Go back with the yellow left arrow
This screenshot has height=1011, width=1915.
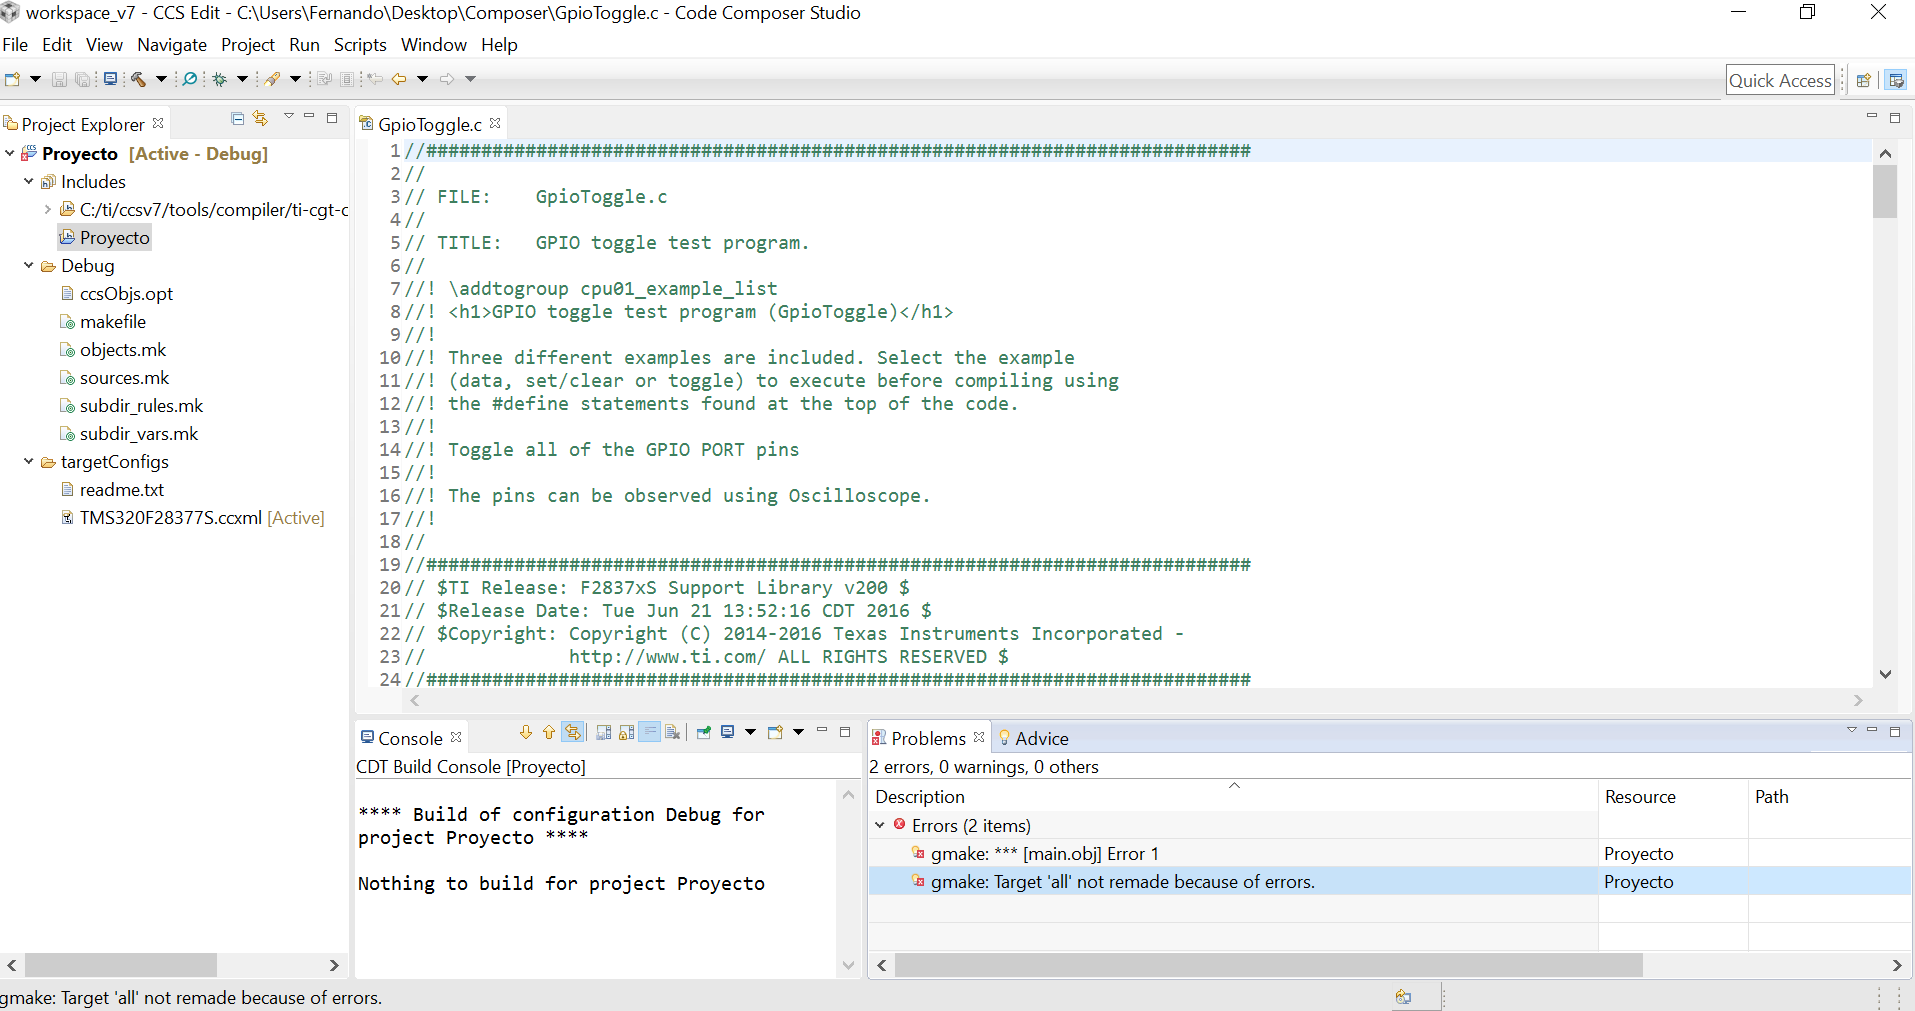(x=399, y=79)
